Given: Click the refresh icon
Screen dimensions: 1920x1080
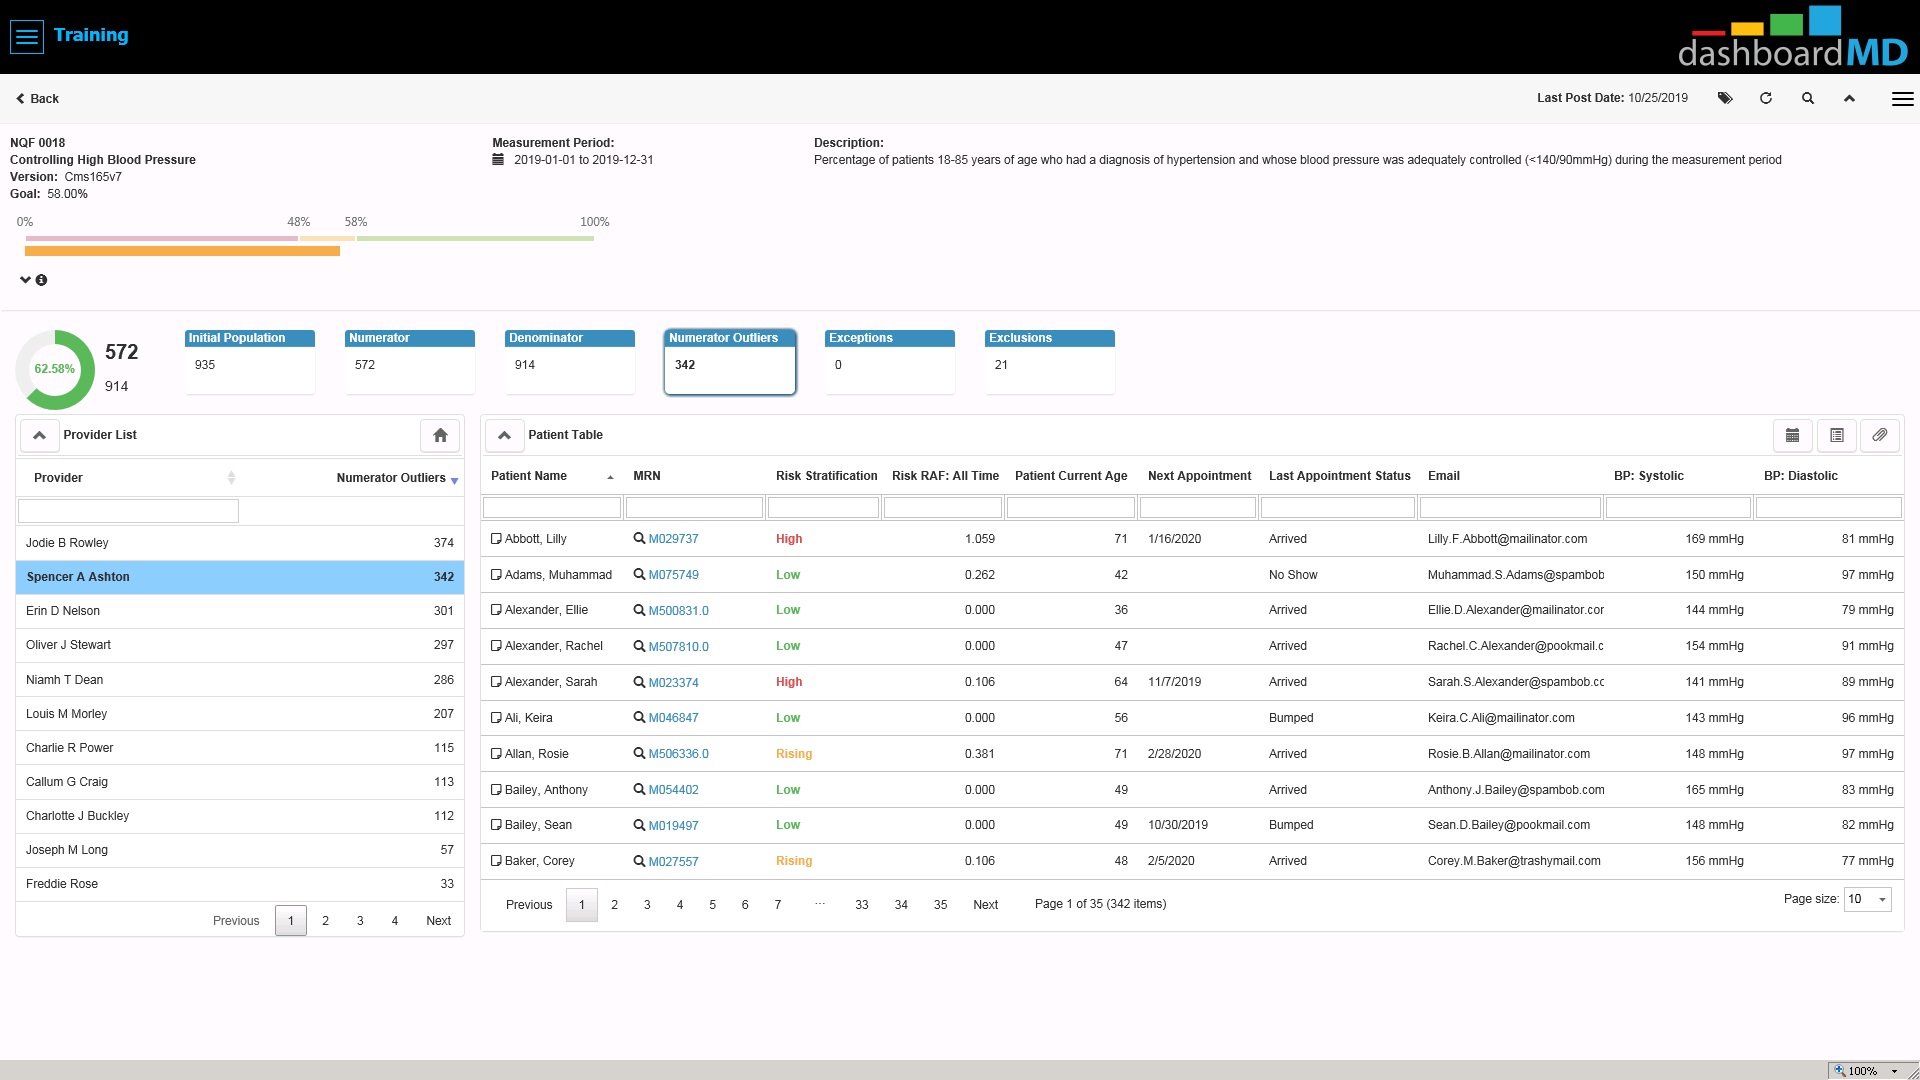Looking at the screenshot, I should tap(1766, 98).
